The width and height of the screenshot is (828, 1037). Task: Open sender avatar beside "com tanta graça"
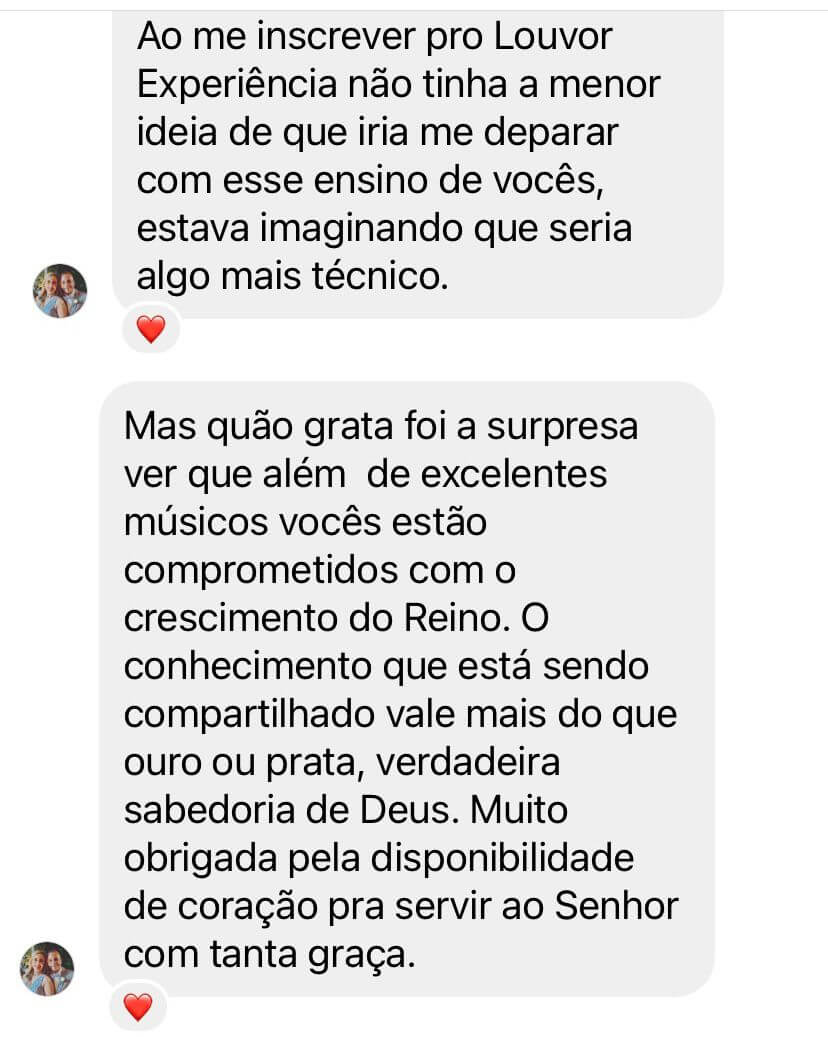47,968
